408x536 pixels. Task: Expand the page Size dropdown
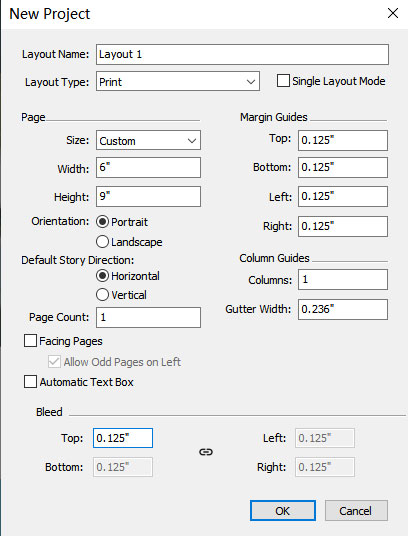(148, 140)
